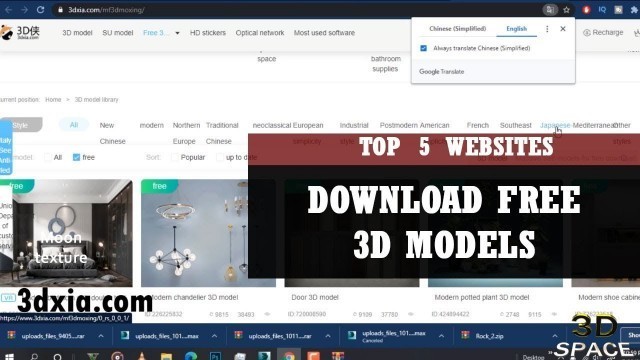
Task: Open Microsoft Edge from the taskbar
Action: [191, 356]
